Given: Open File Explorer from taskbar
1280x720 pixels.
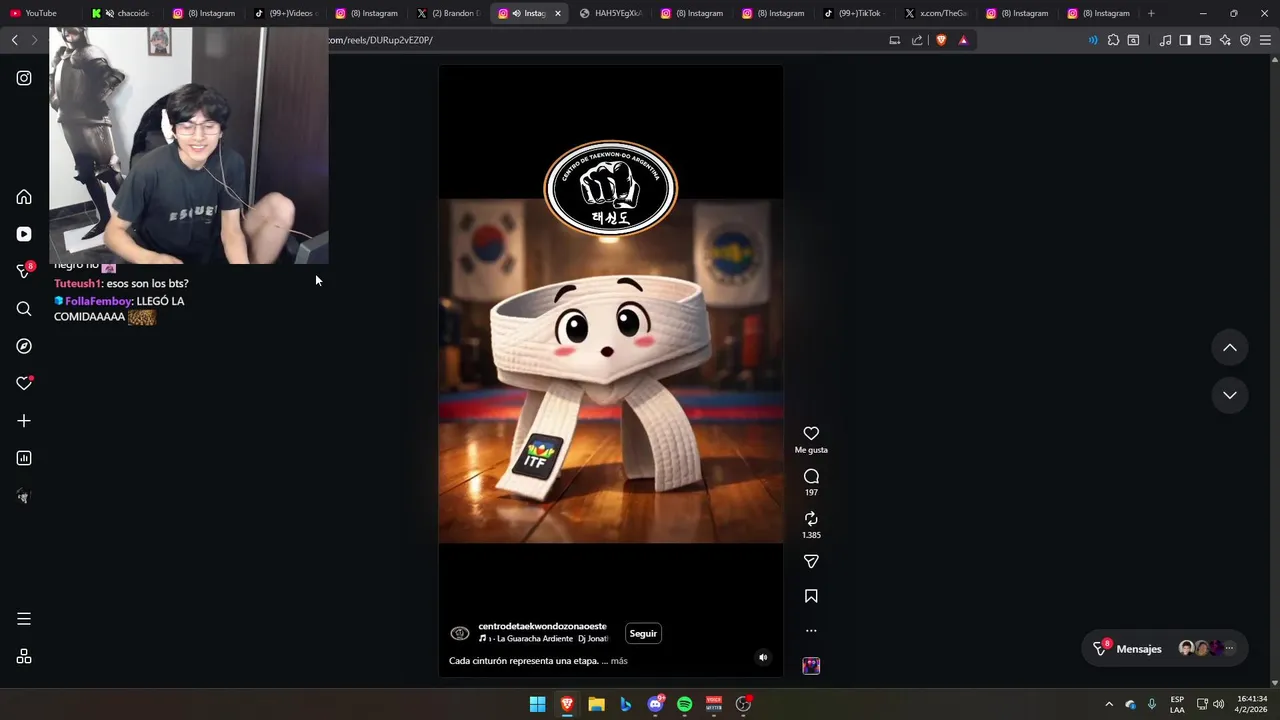Looking at the screenshot, I should coord(596,704).
